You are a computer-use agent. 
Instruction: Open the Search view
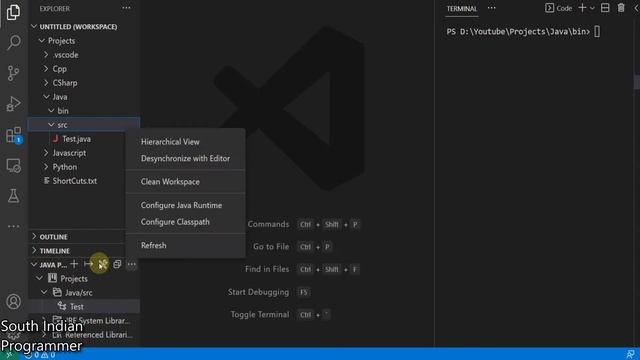pyautogui.click(x=13, y=42)
